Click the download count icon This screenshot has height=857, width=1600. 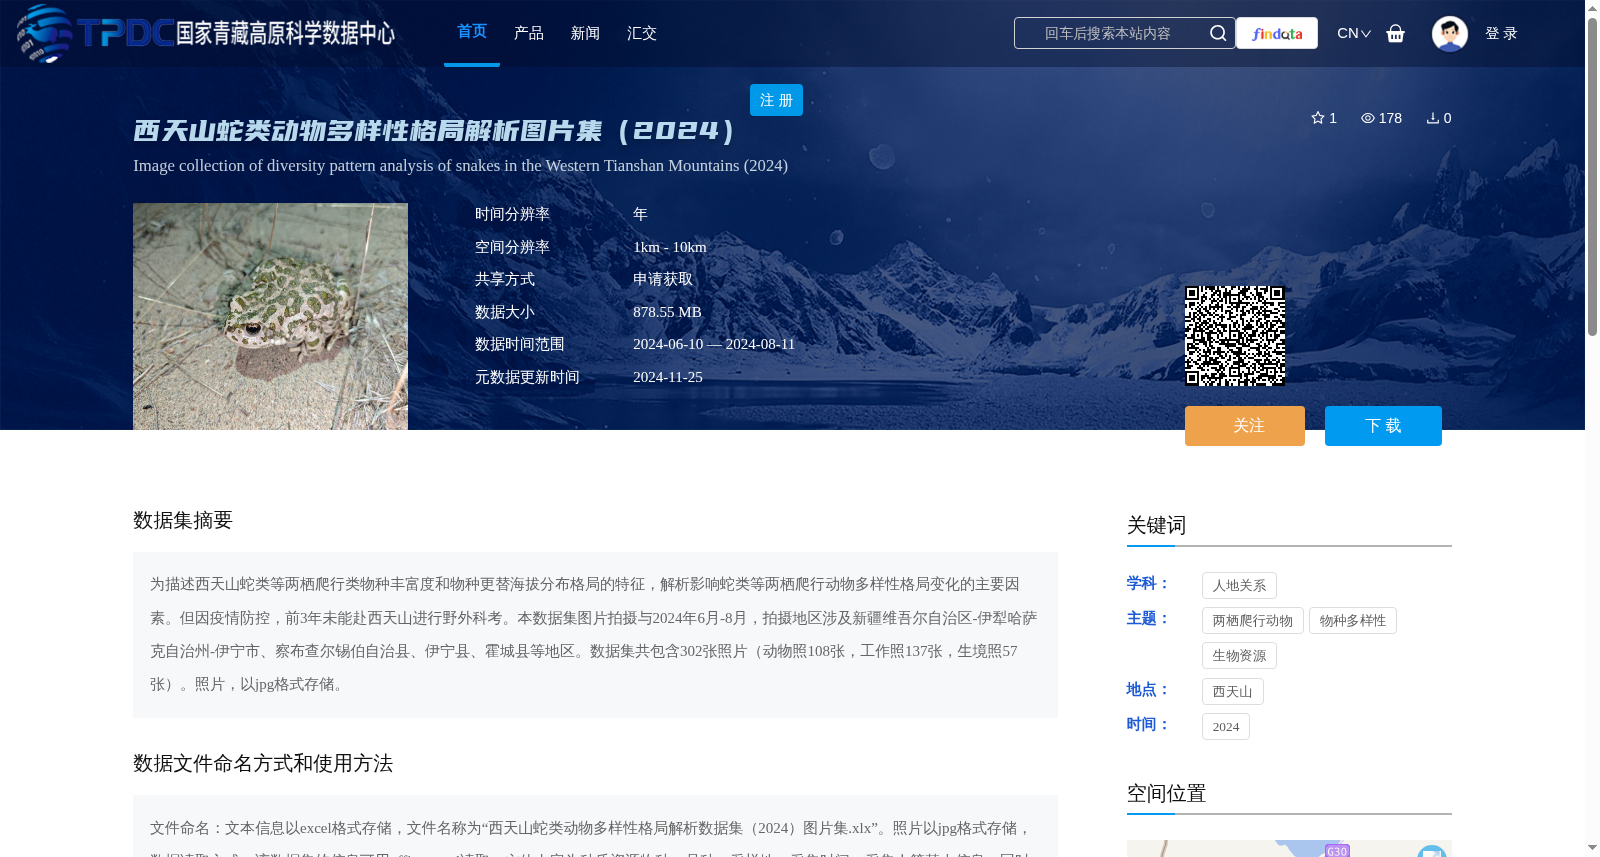(1433, 118)
